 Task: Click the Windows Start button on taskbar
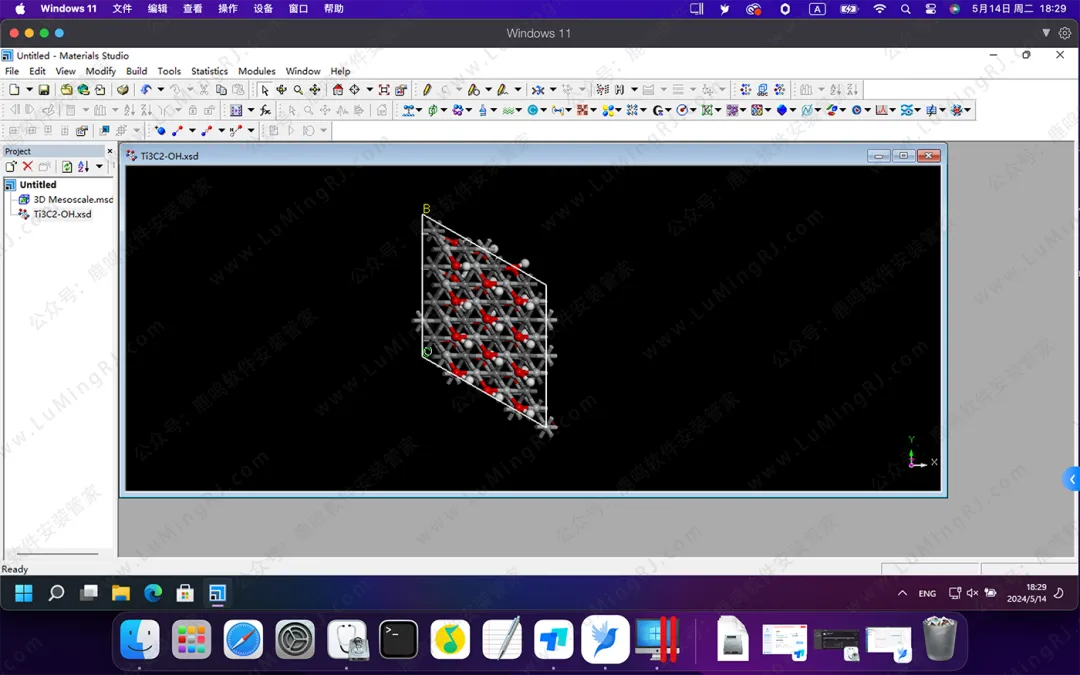coord(24,593)
